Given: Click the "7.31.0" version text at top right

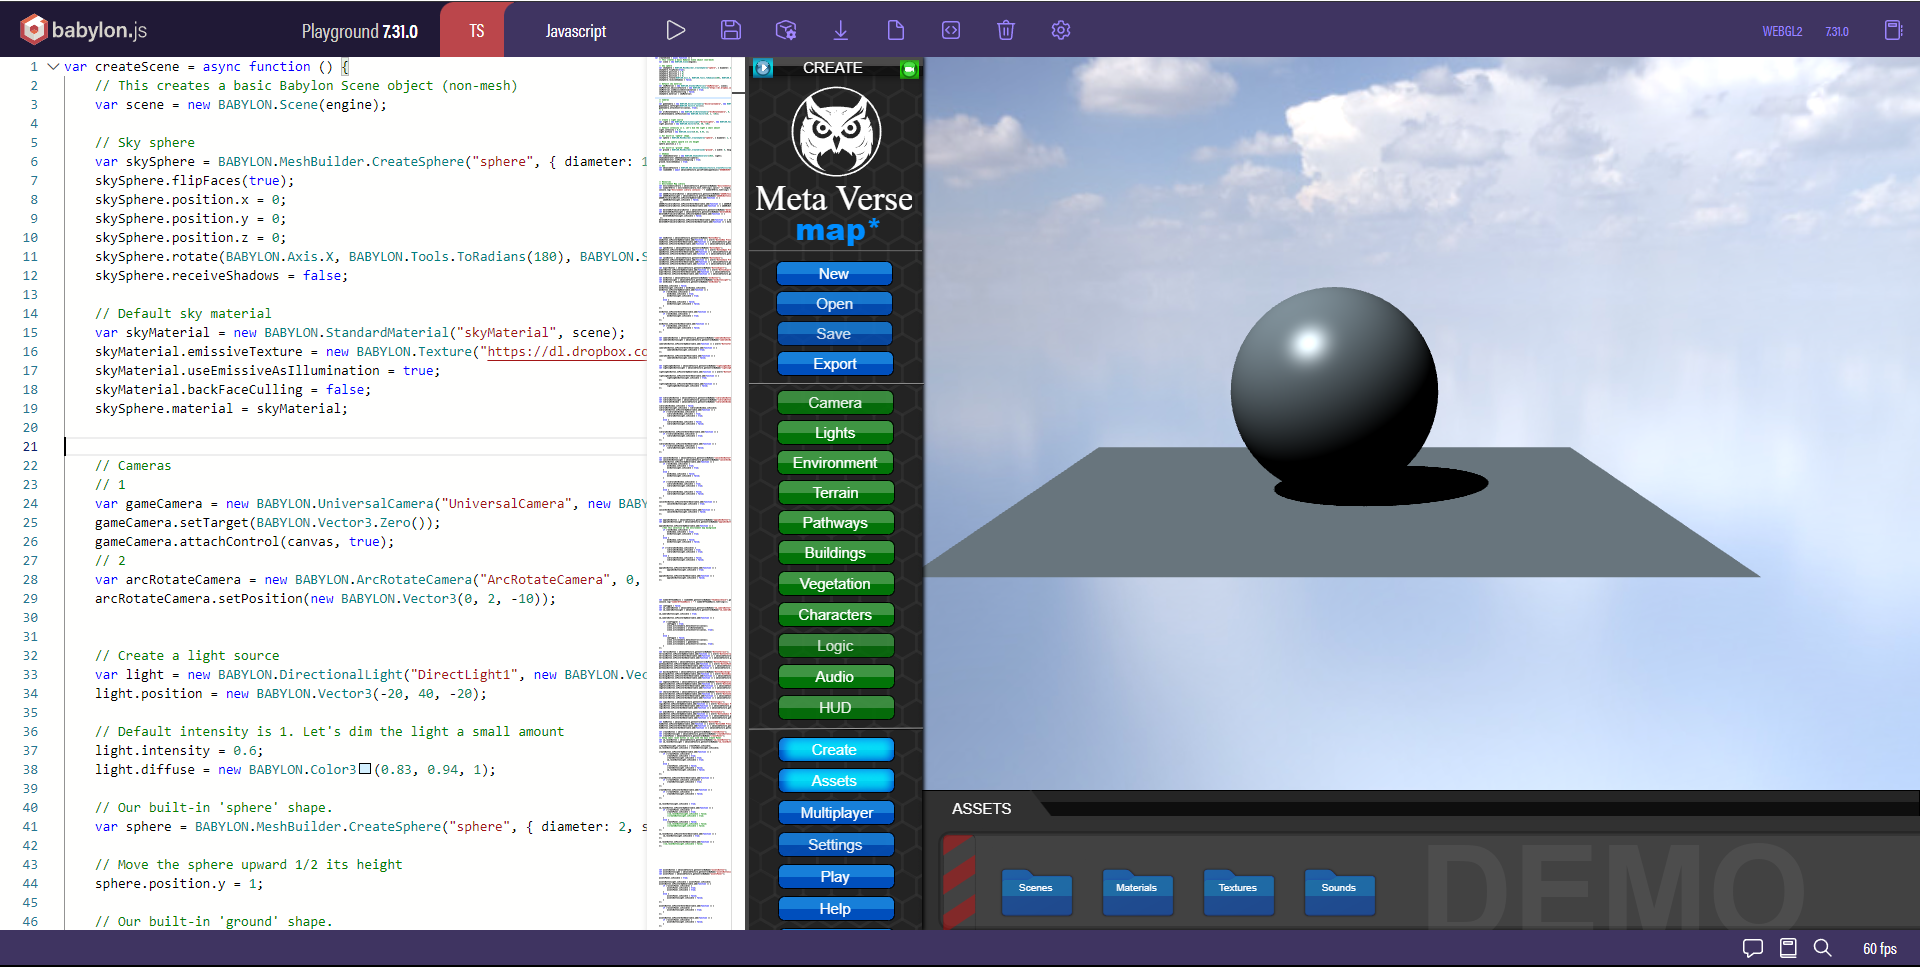Looking at the screenshot, I should coord(1837,31).
